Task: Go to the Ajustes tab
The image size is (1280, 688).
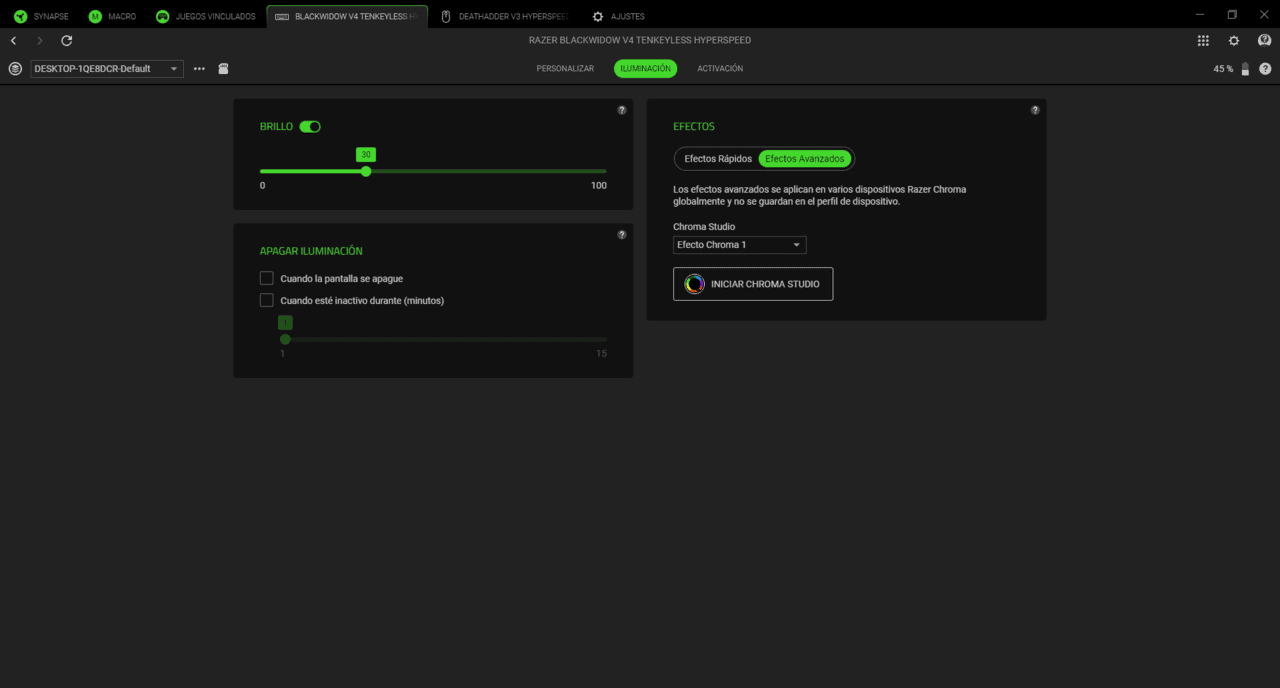Action: pos(618,16)
